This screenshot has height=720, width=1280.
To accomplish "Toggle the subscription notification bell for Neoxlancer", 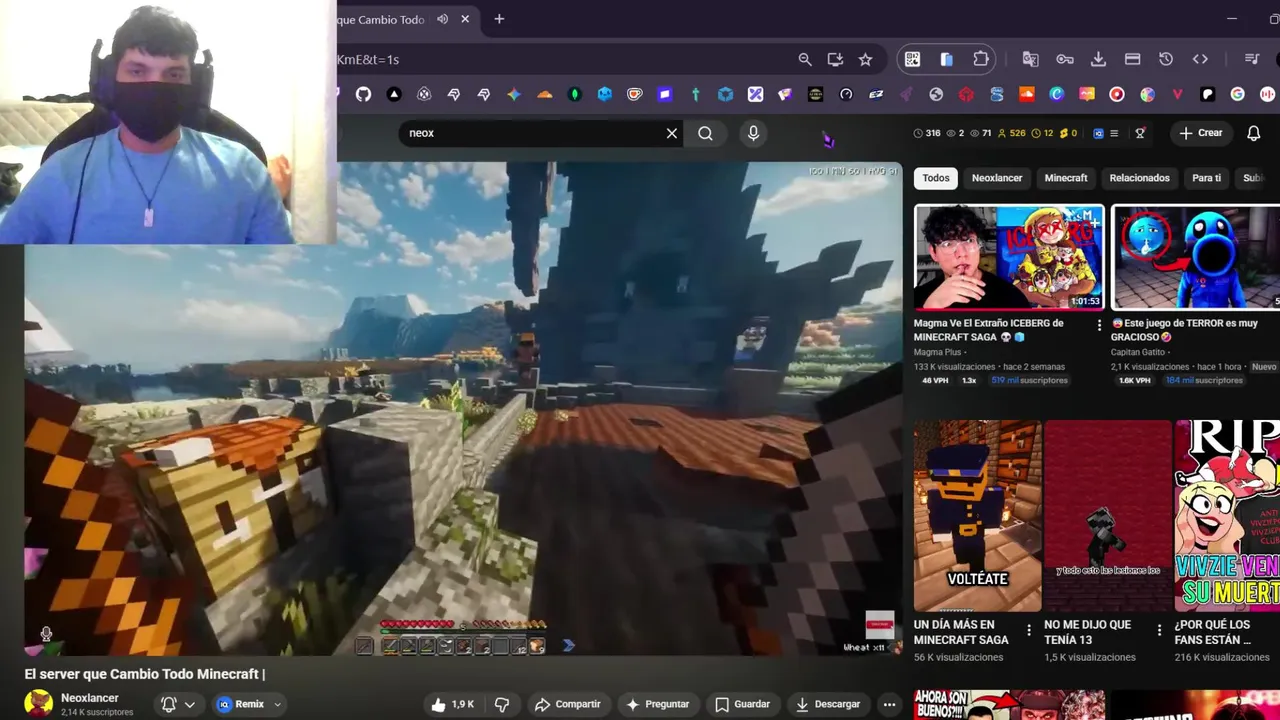I will click(169, 704).
